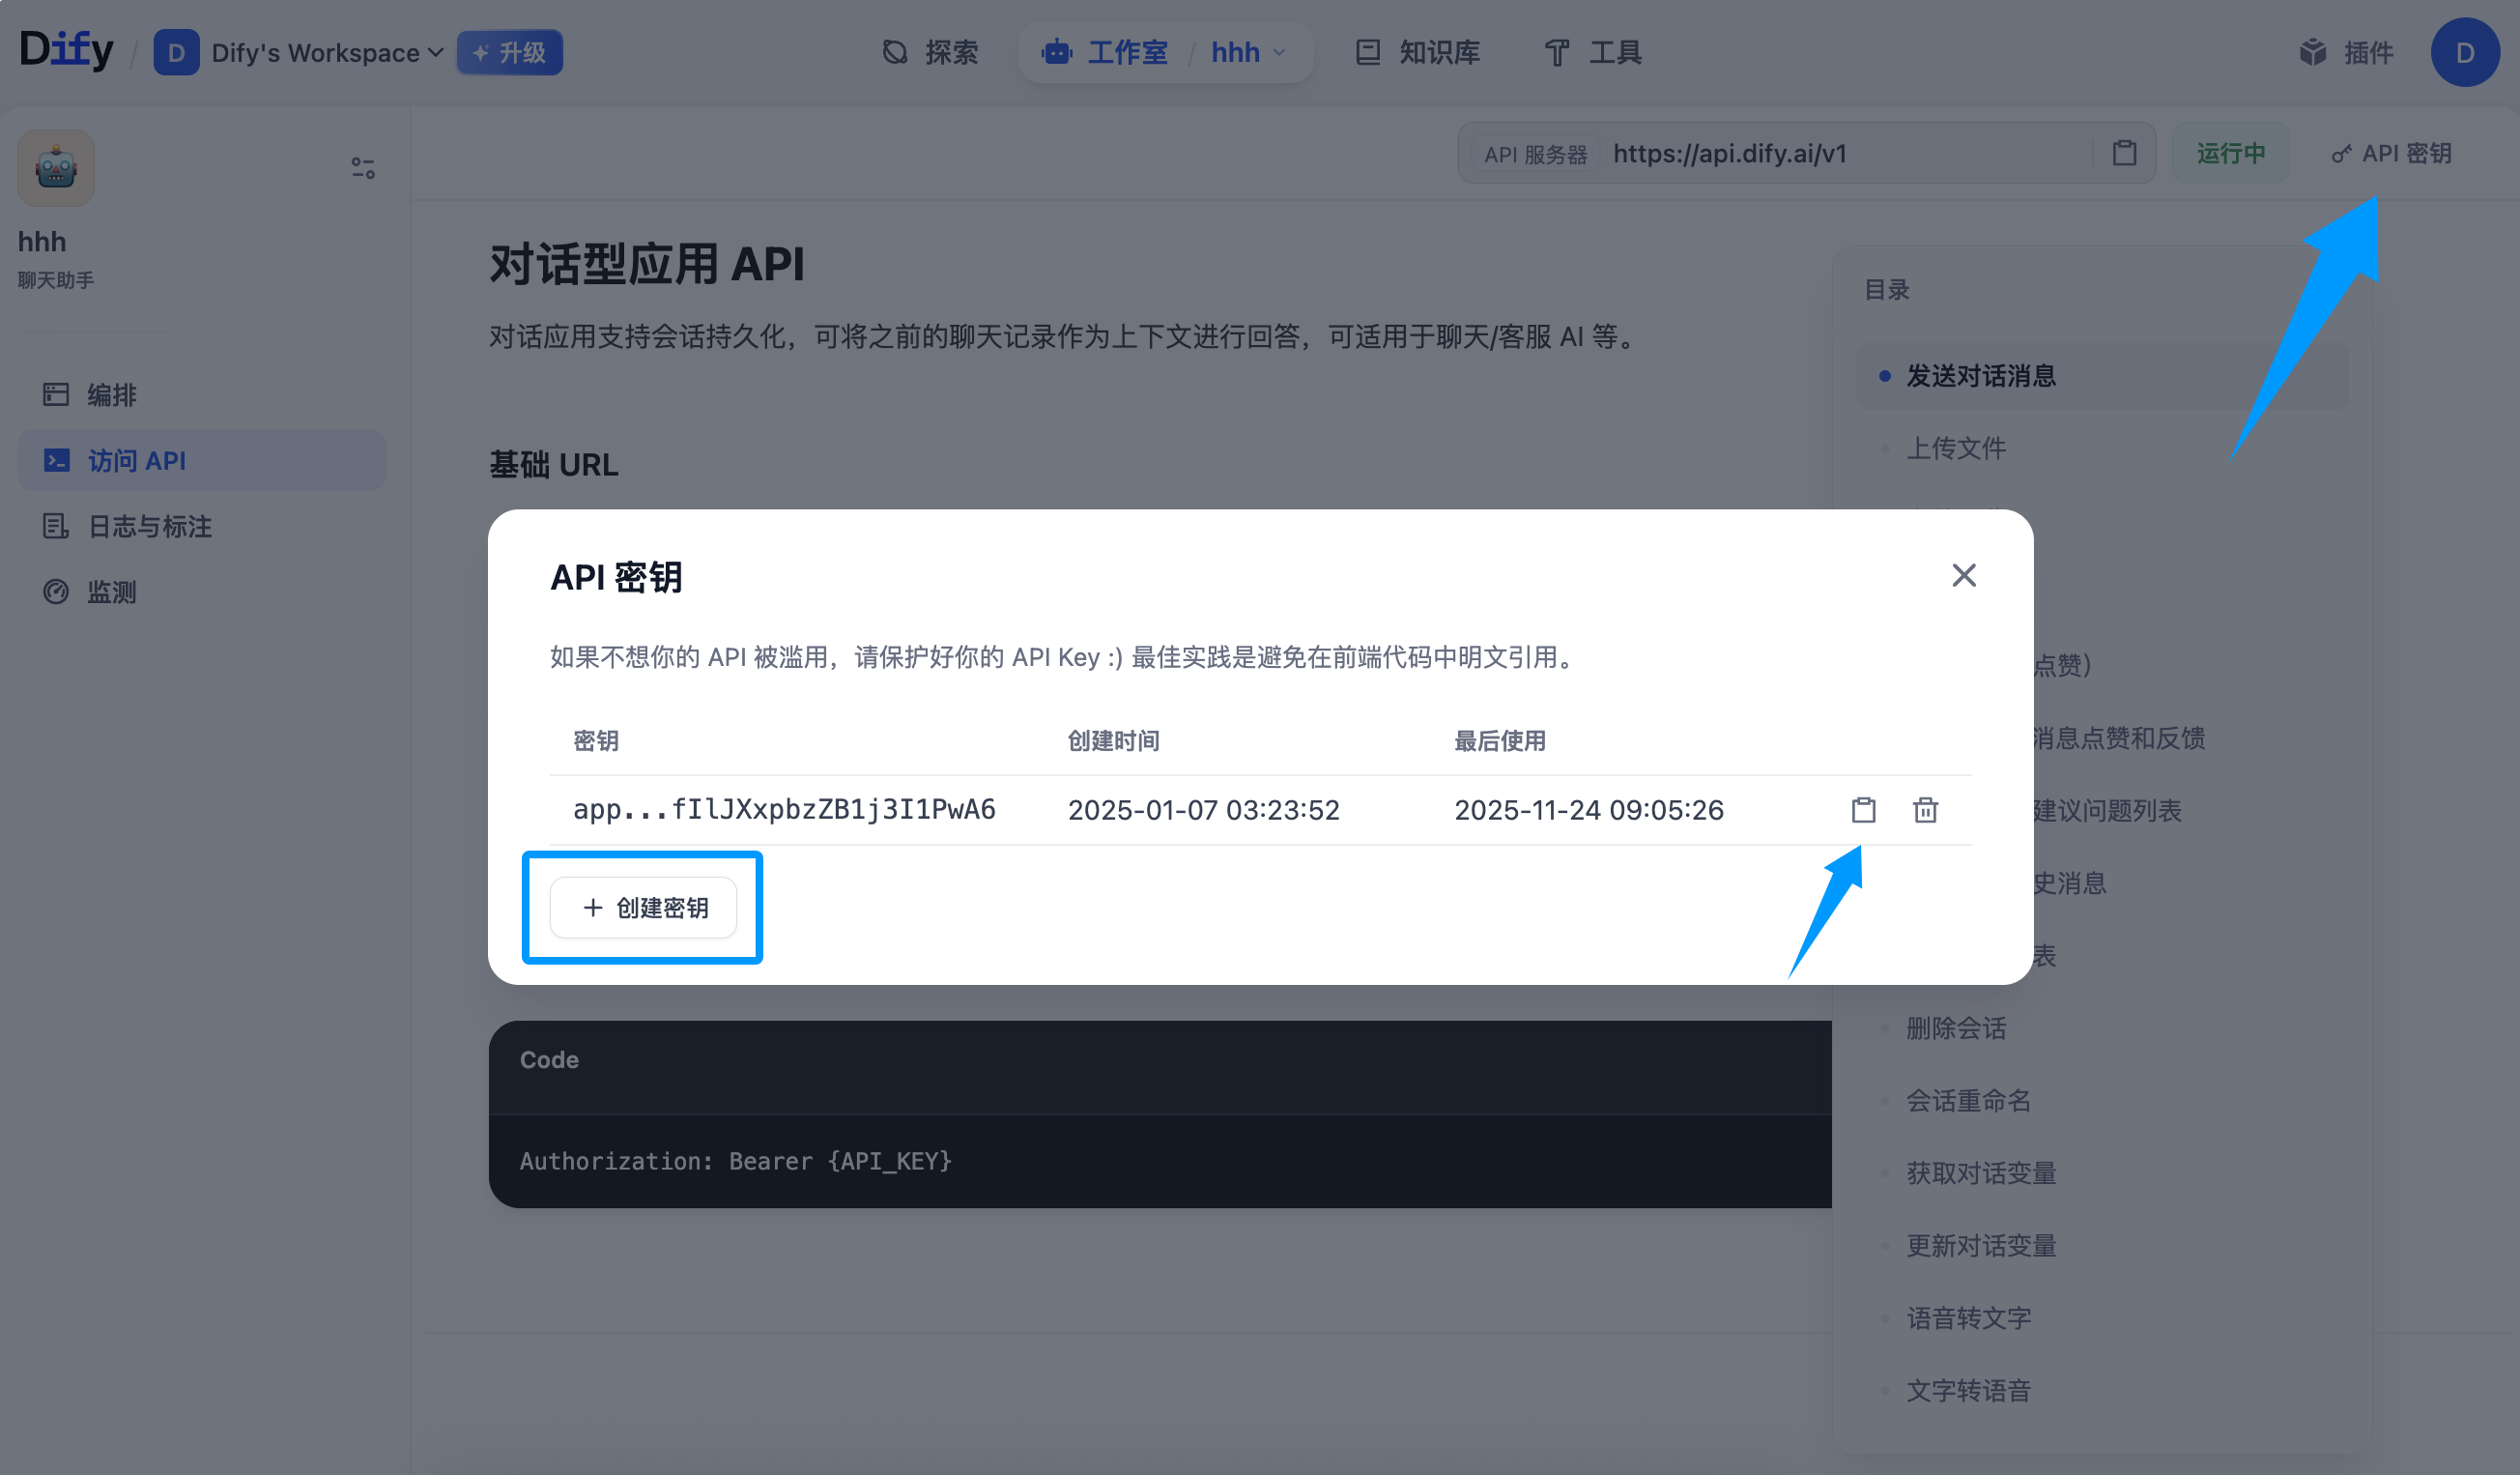The image size is (2520, 1475).
Task: Delete the listed API key with the trash icon
Action: click(1925, 809)
